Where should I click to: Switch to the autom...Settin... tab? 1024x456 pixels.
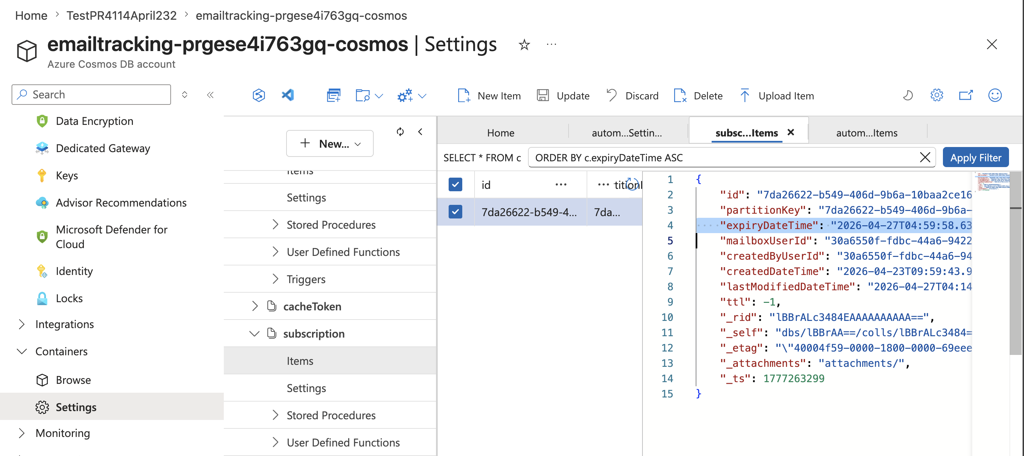point(627,133)
